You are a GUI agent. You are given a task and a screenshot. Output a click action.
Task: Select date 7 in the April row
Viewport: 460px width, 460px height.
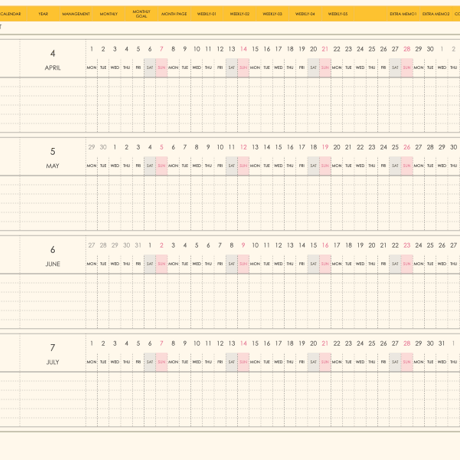tap(162, 49)
